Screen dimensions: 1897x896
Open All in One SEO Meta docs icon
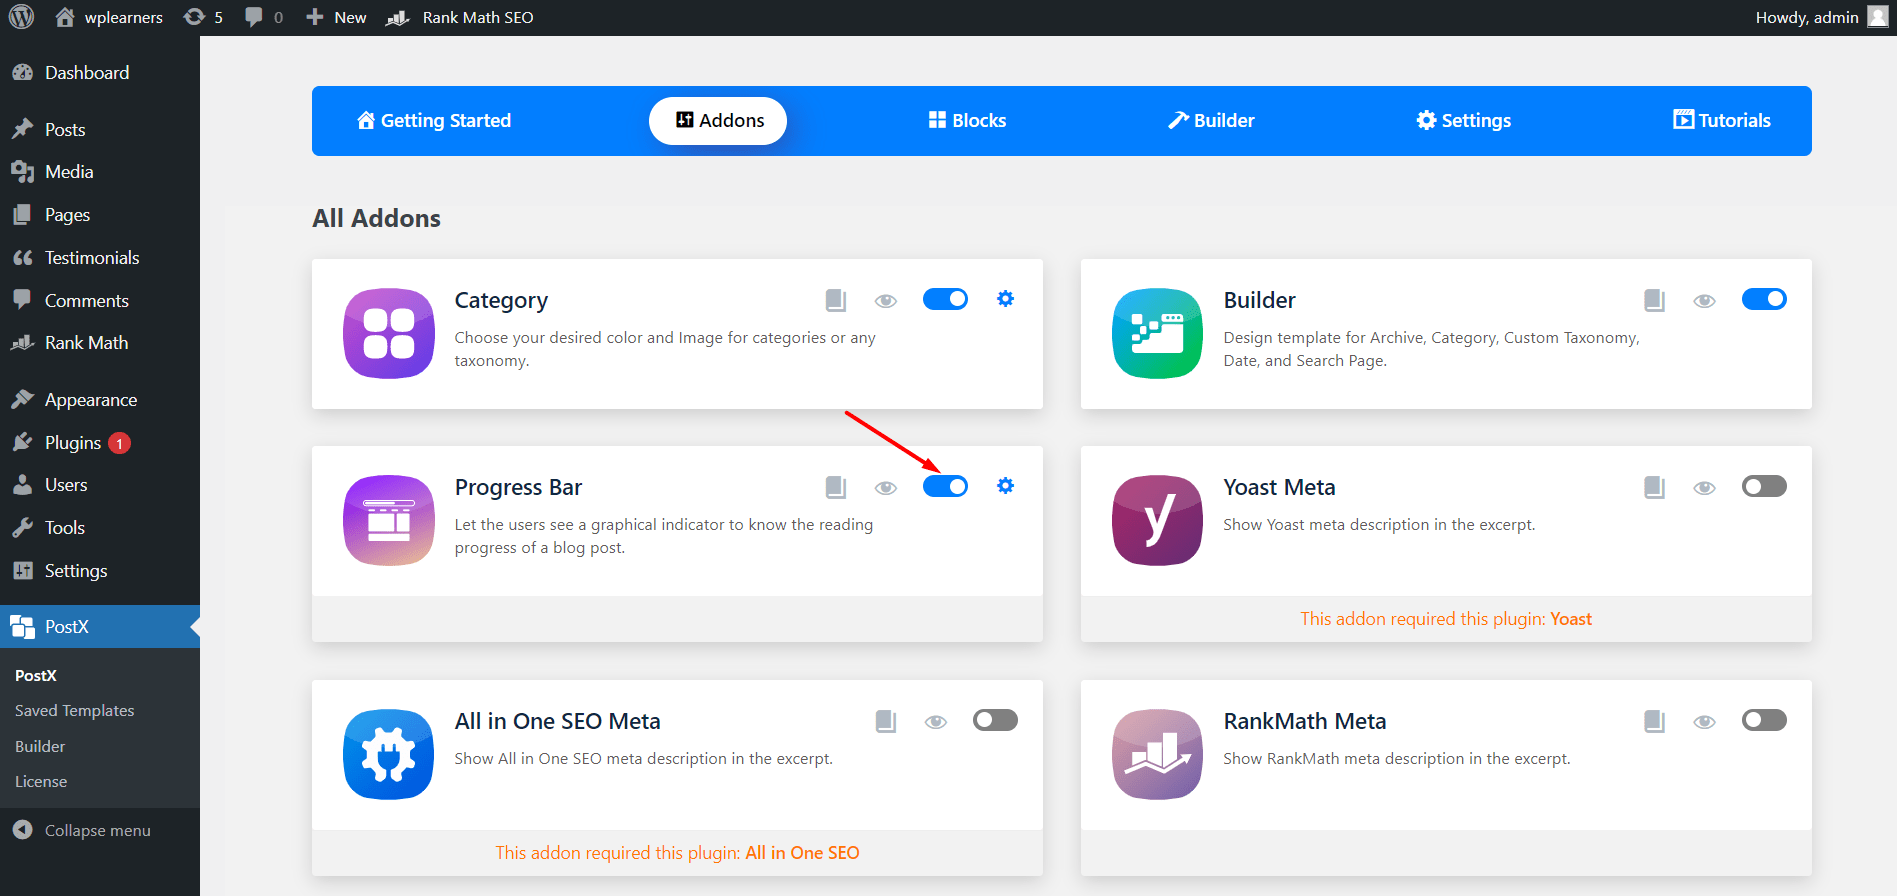point(886,721)
